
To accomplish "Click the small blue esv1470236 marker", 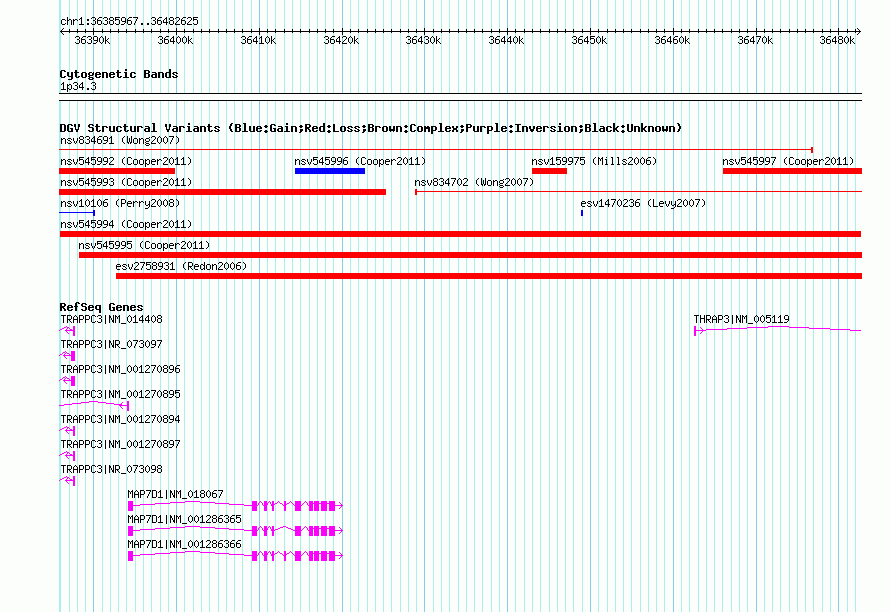I will (582, 213).
